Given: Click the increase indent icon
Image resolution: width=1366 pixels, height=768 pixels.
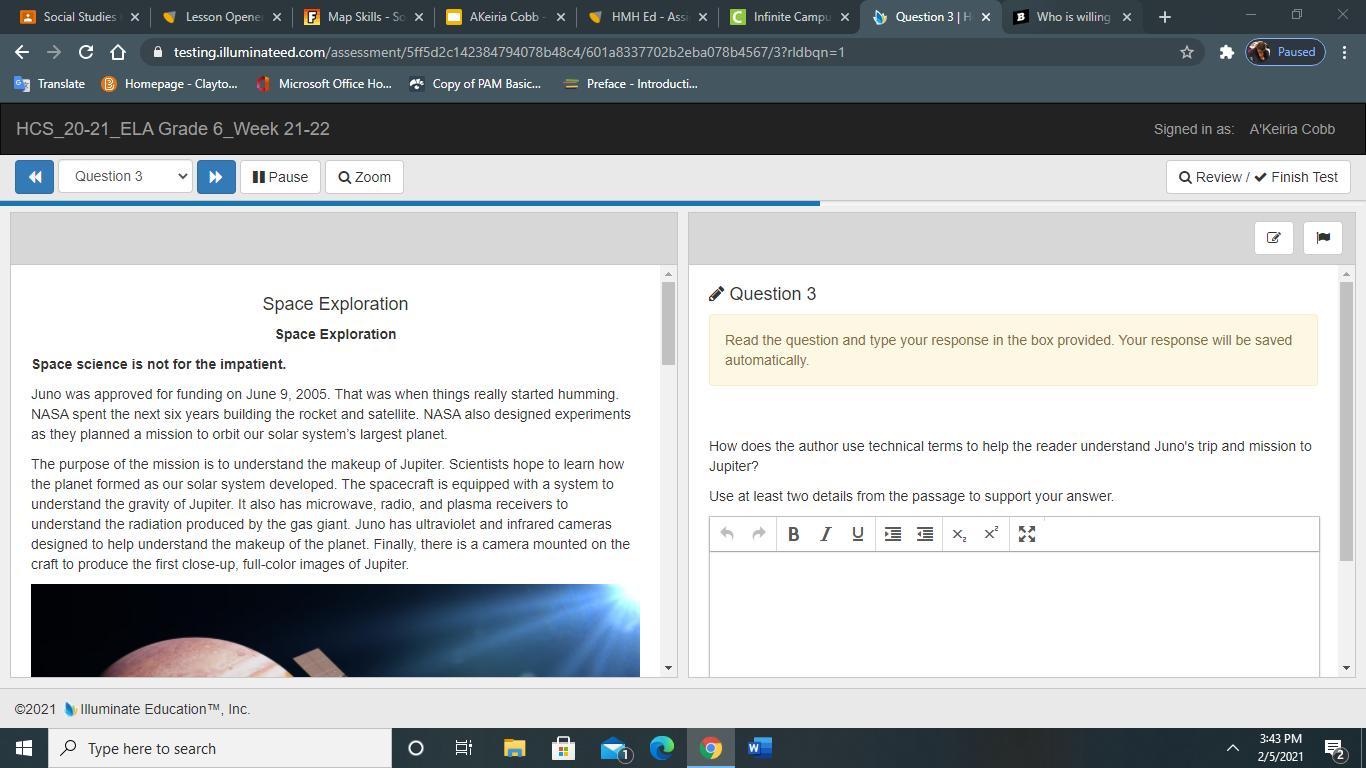Looking at the screenshot, I should pyautogui.click(x=893, y=534).
